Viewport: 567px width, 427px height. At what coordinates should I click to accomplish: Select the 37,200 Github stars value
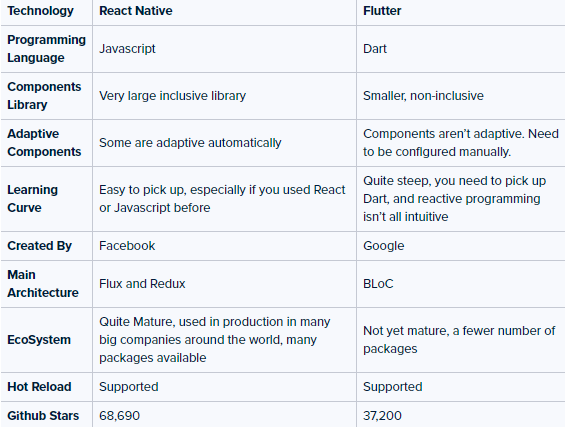382,416
